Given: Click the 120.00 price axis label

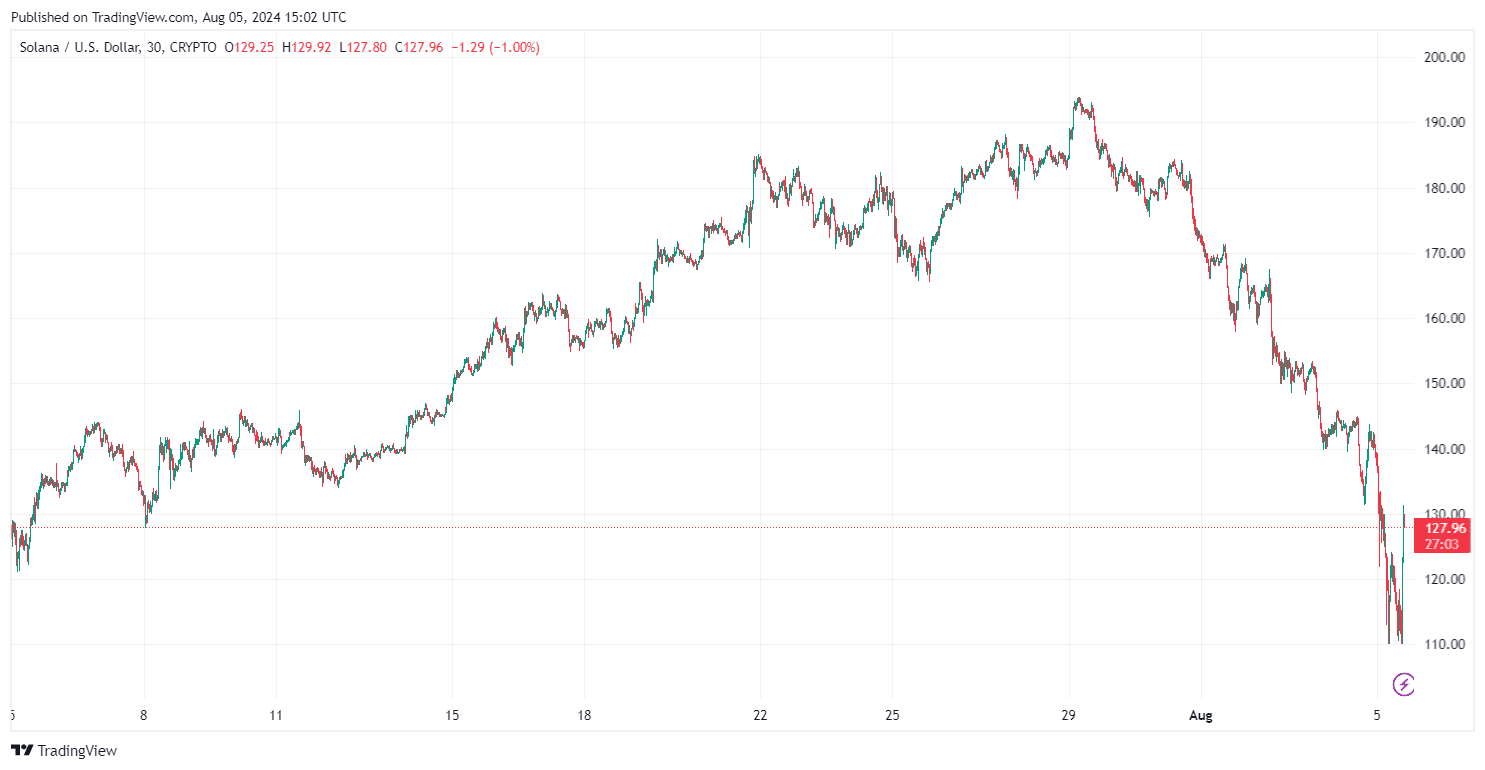Looking at the screenshot, I should 1445,579.
